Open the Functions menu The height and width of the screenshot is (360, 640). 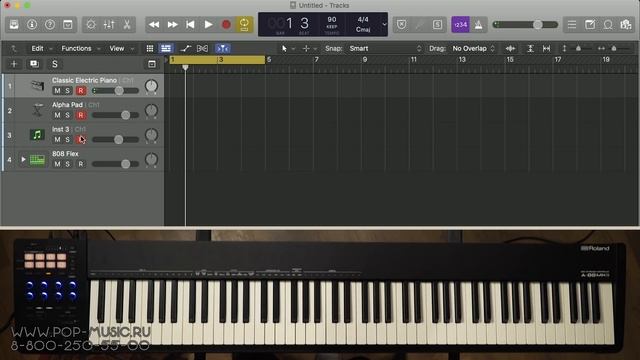[x=76, y=48]
